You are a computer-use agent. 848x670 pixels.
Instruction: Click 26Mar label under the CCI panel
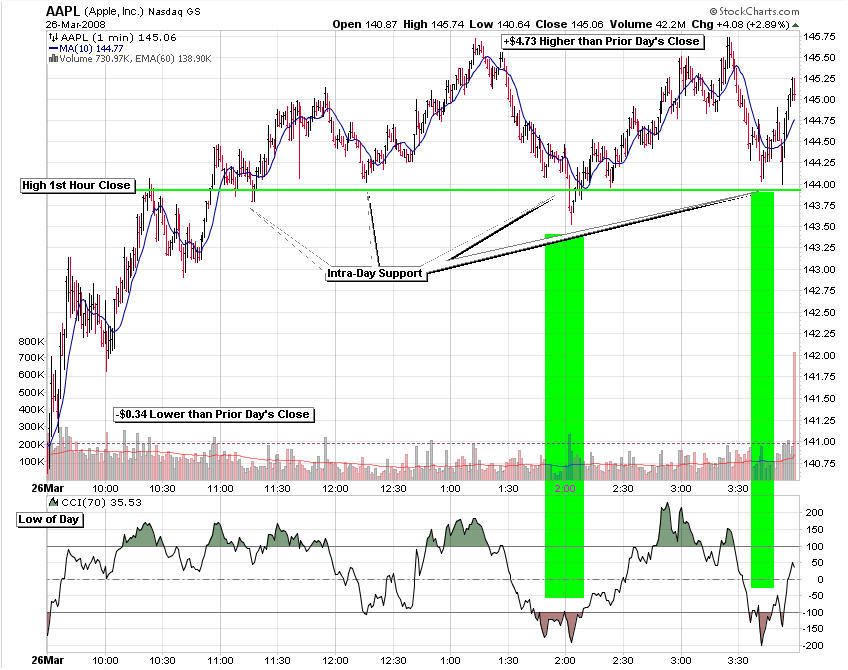(48, 660)
